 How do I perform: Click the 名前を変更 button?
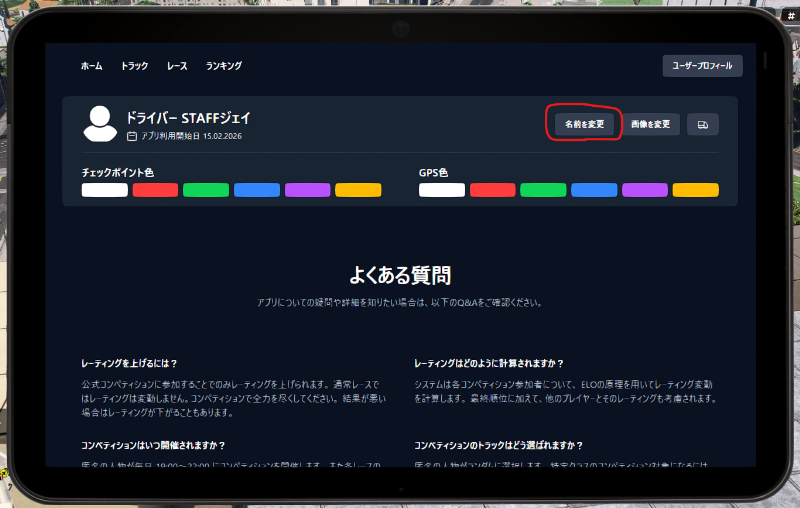point(584,124)
